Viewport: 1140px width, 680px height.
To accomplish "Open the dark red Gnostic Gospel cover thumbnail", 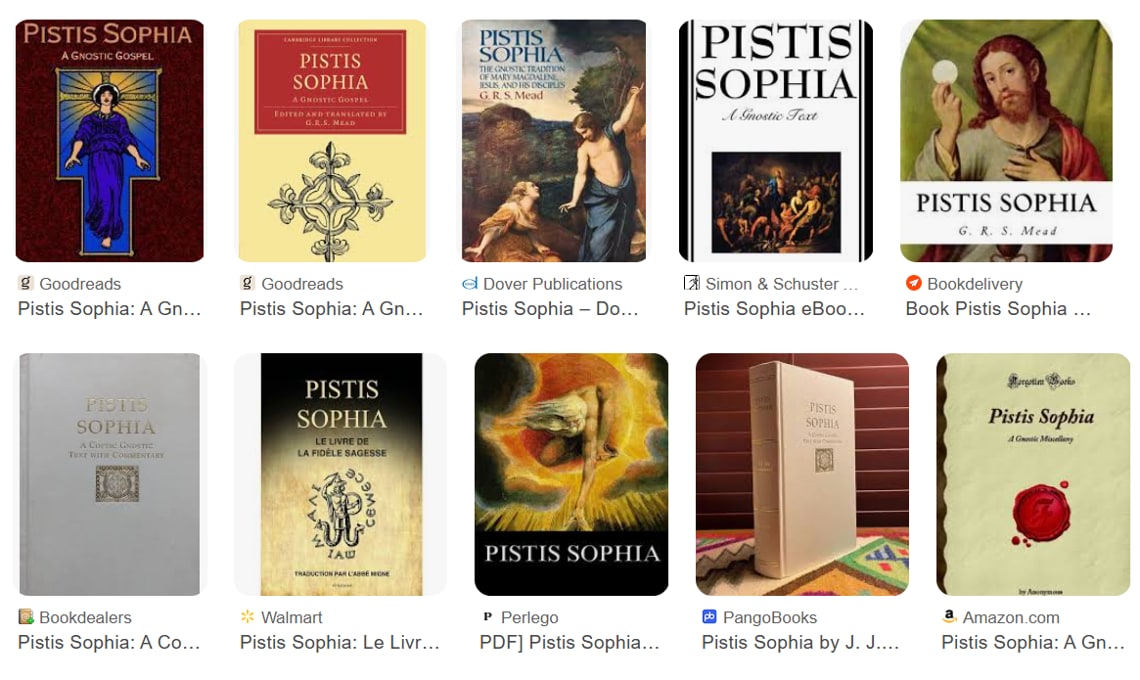I will pyautogui.click(x=110, y=140).
